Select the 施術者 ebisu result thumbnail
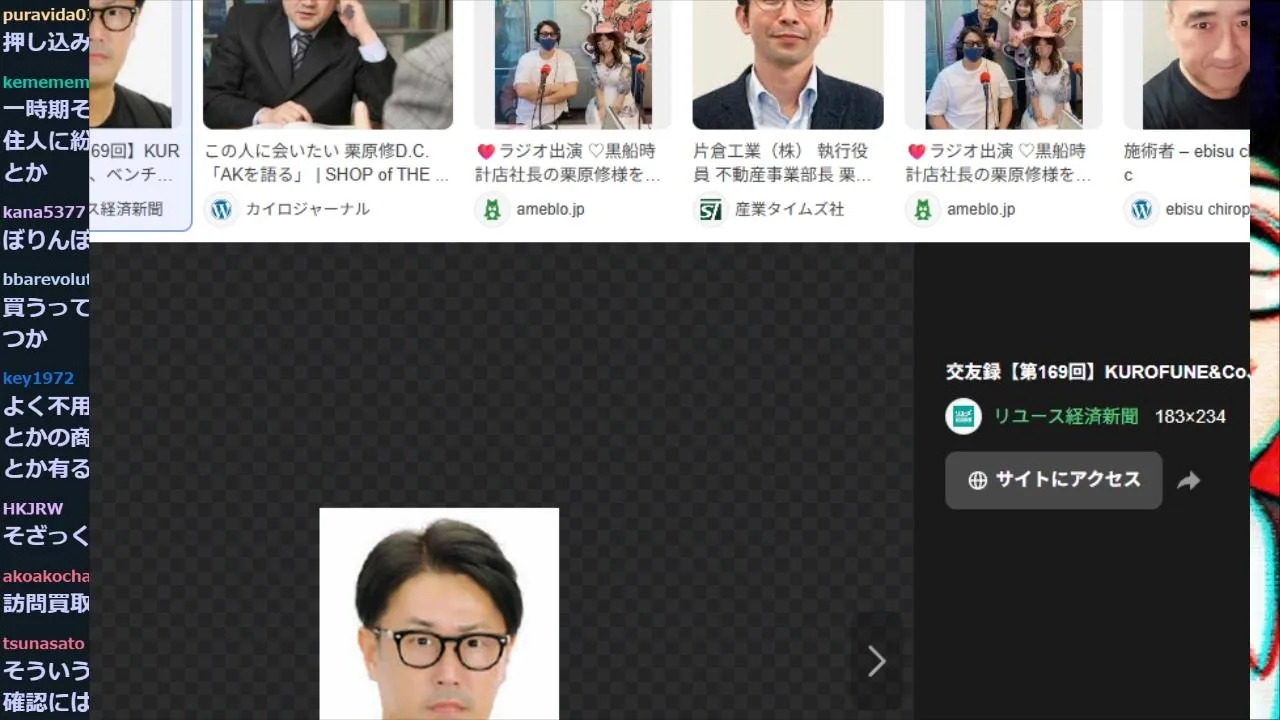1280x720 pixels. 1186,64
